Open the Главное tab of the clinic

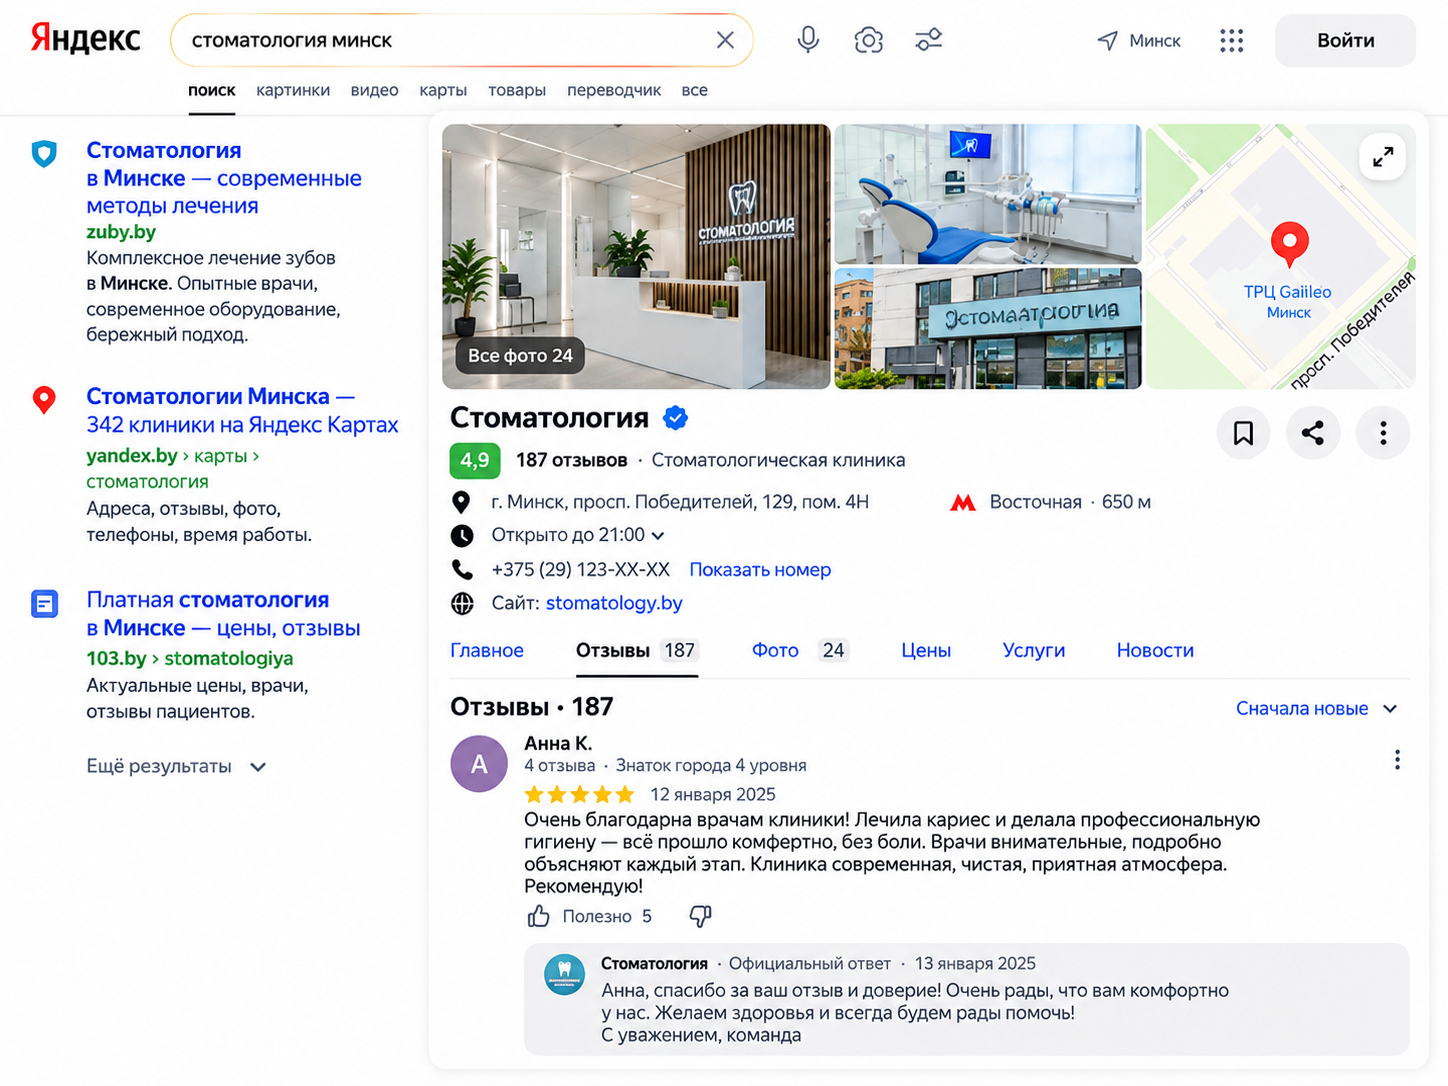coord(487,650)
